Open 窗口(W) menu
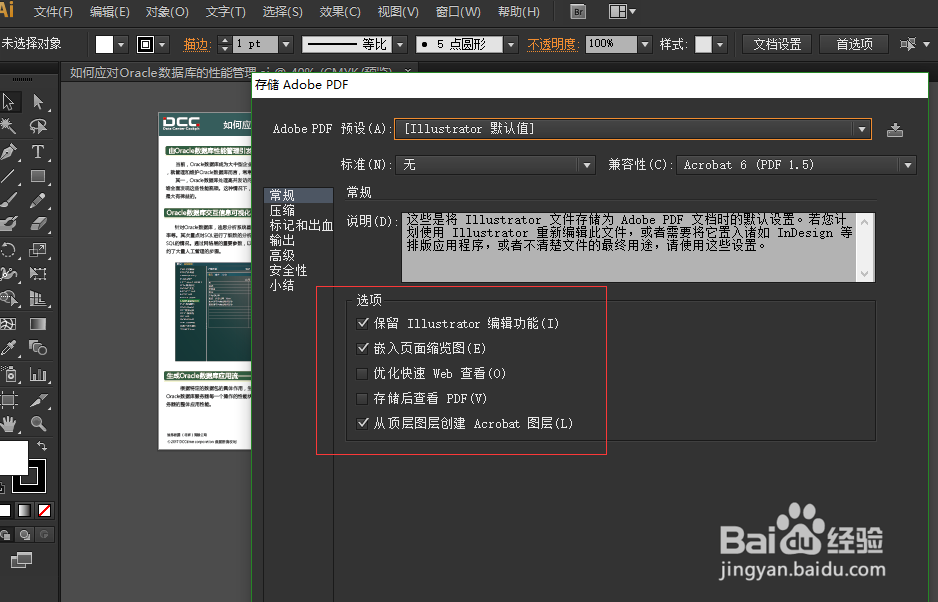 pyautogui.click(x=458, y=12)
